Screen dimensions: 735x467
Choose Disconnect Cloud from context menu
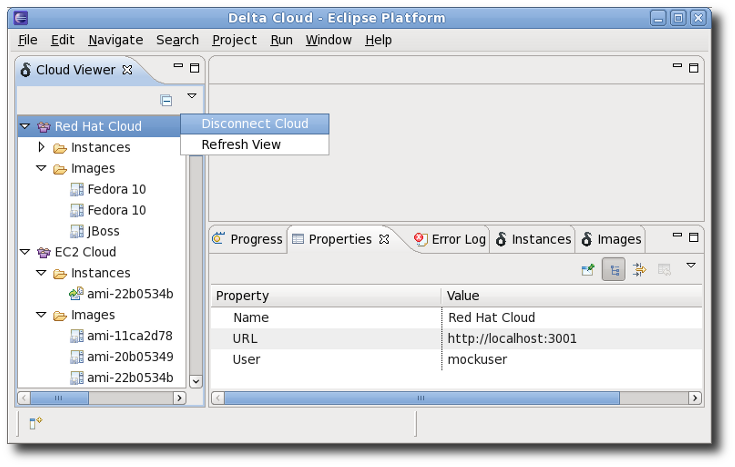tap(255, 124)
